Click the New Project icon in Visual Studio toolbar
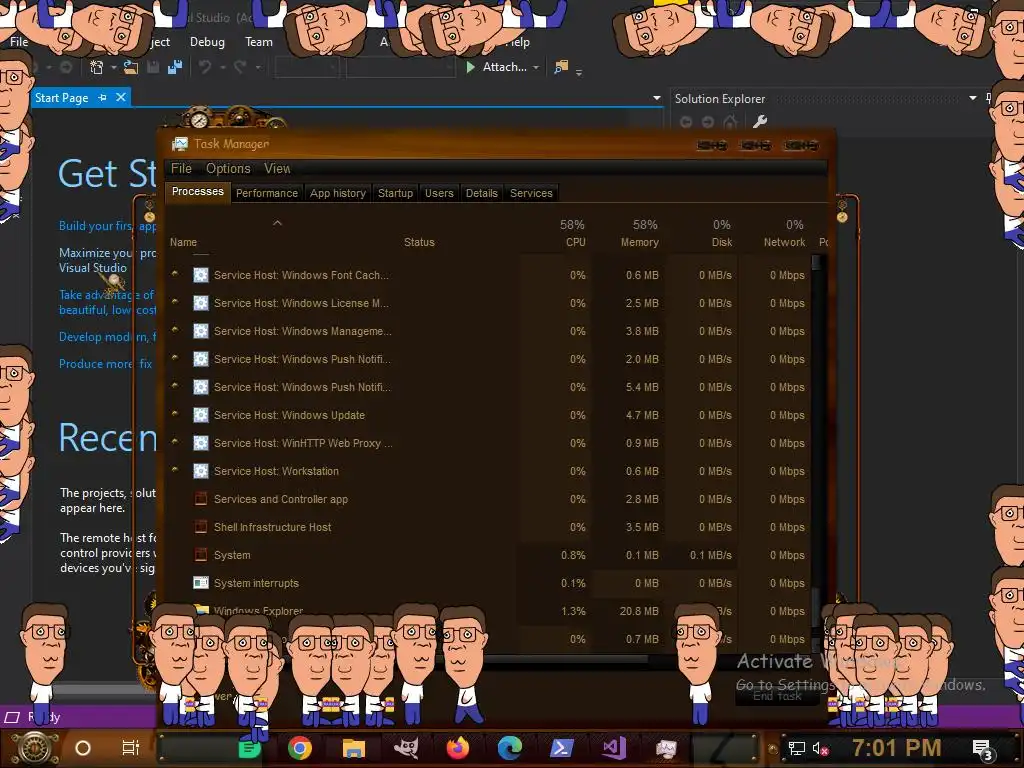 (x=97, y=67)
